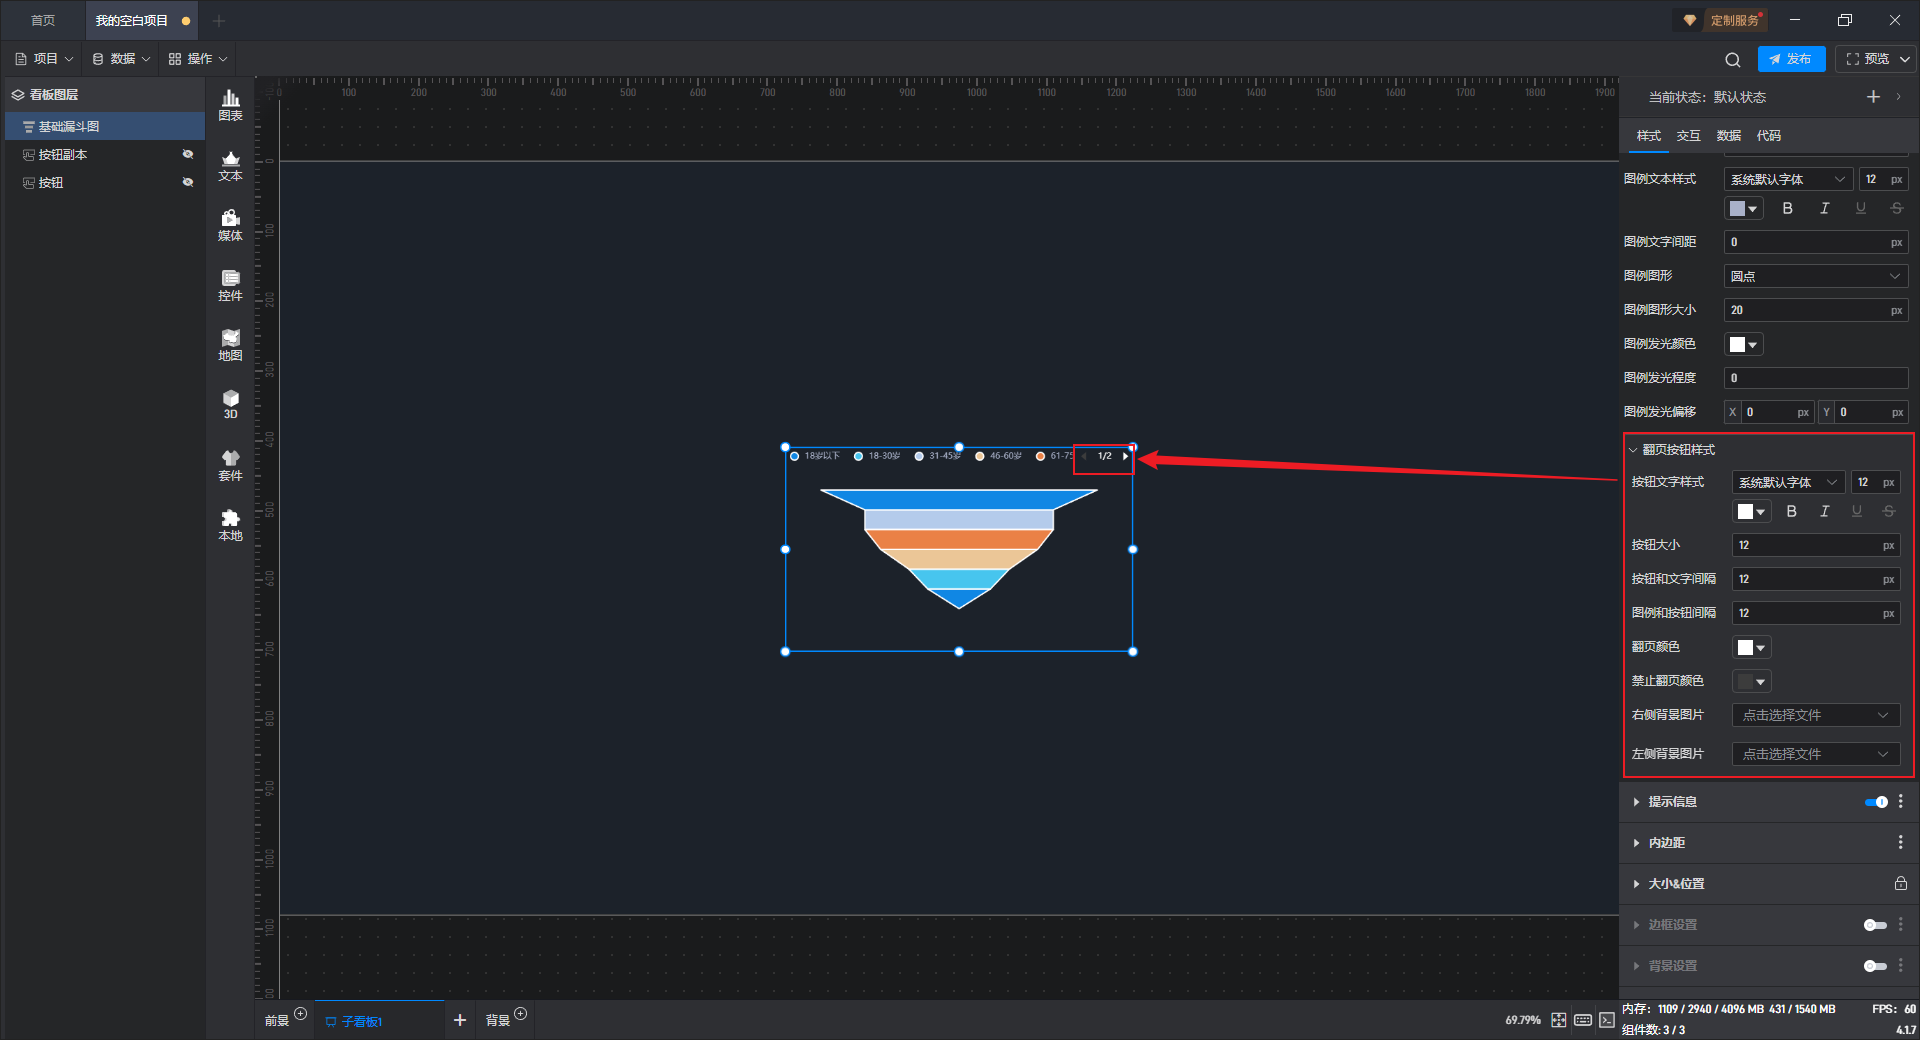The image size is (1920, 1040).
Task: Toggle underline for legend text style
Action: pyautogui.click(x=1860, y=208)
